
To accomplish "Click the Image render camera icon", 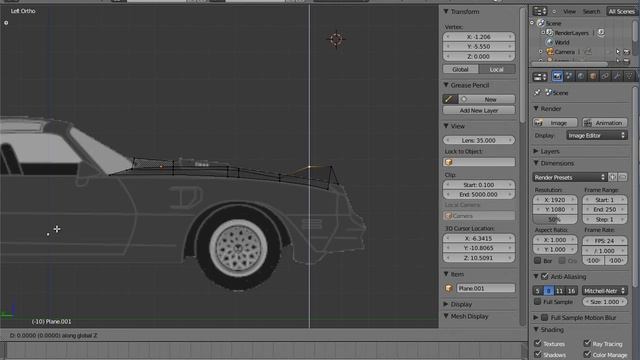I will tap(539, 123).
